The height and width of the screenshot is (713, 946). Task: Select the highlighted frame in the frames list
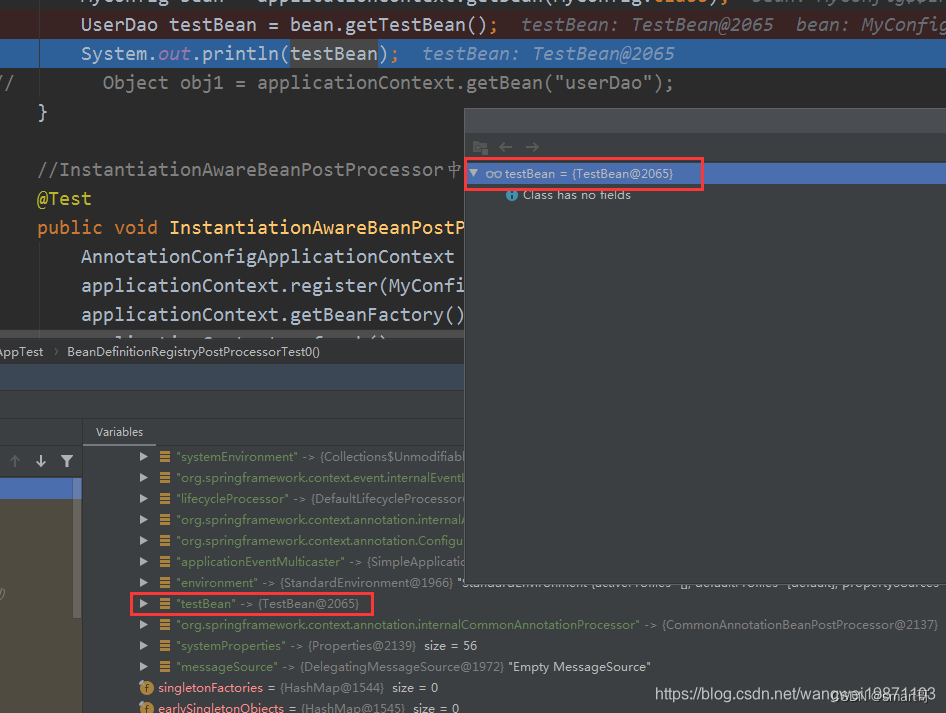(36, 488)
